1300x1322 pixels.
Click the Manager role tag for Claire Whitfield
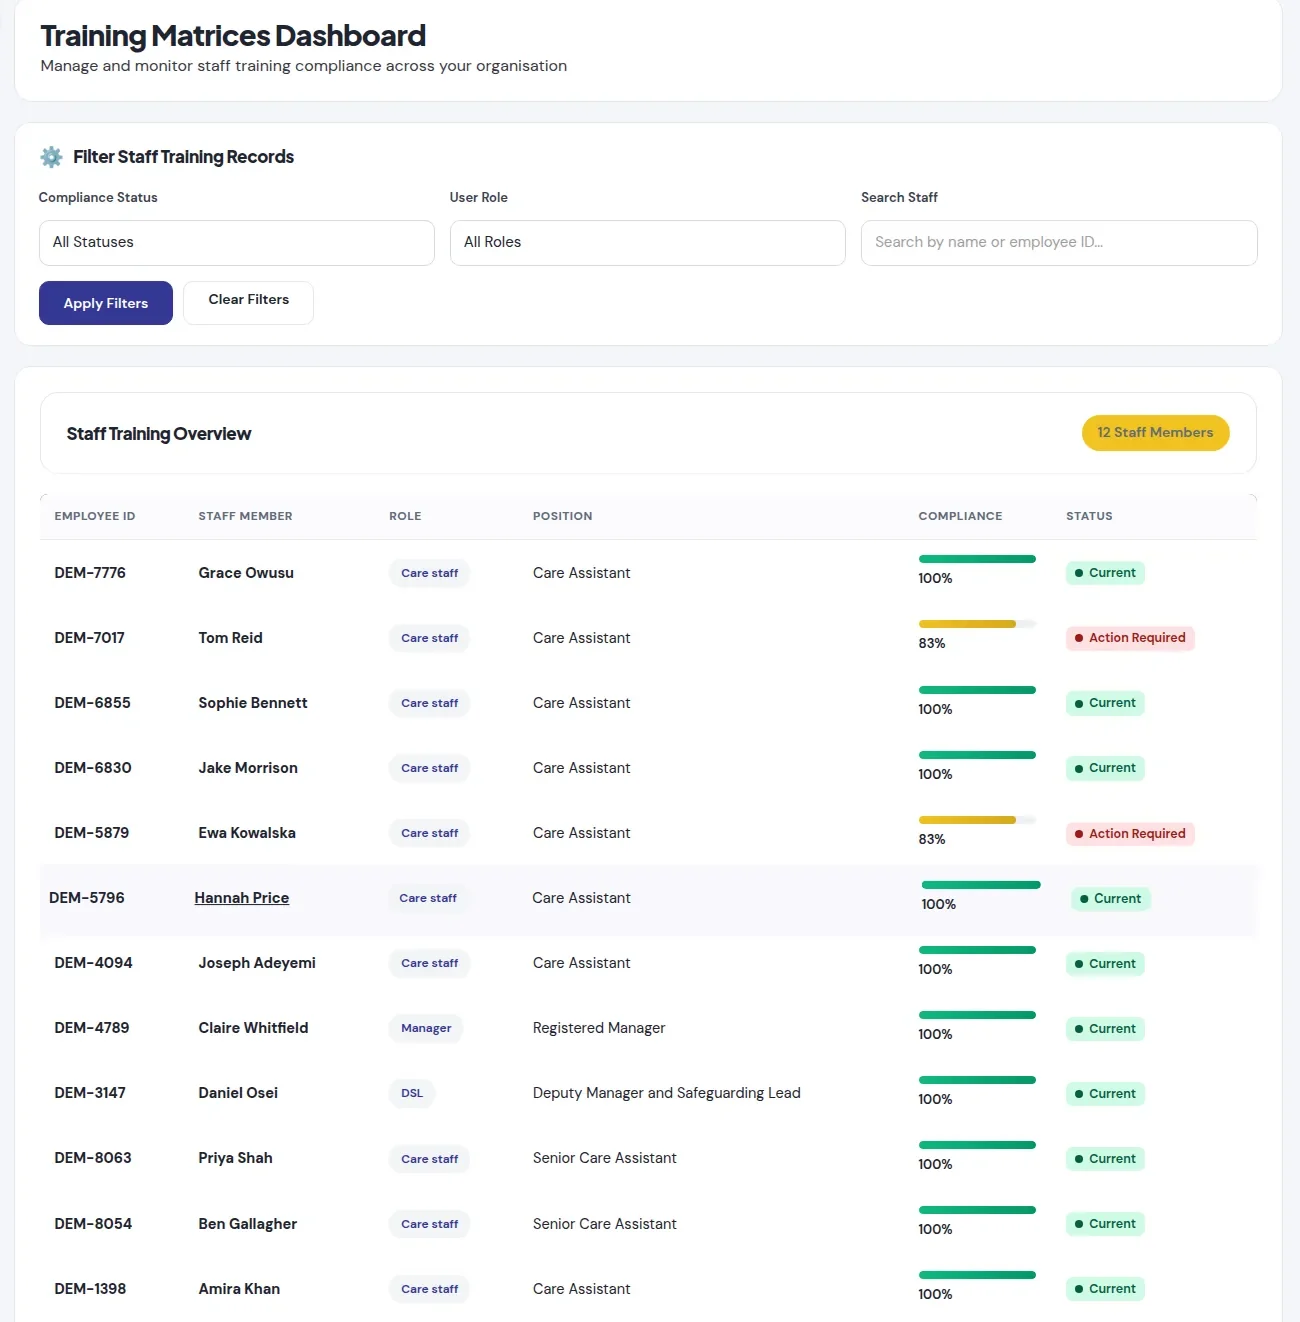tap(426, 1028)
